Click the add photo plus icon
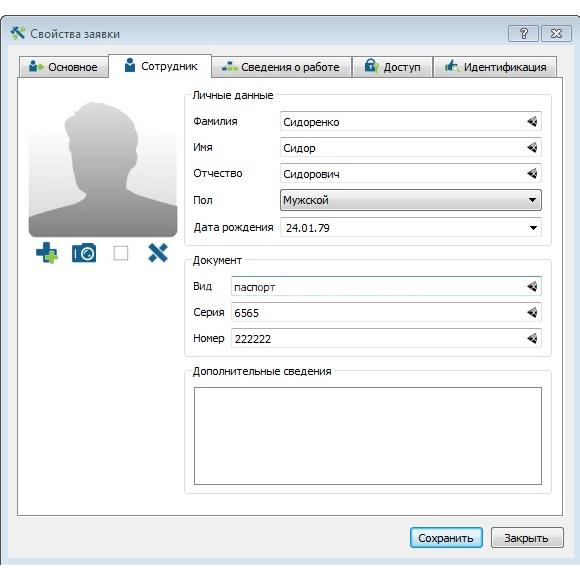Screen dimensions: 580x580 click(47, 253)
